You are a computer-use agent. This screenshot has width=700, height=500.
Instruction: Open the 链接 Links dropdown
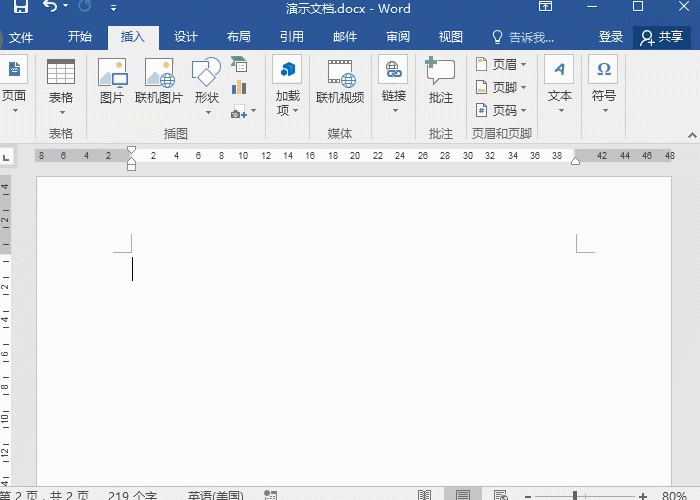pos(394,85)
